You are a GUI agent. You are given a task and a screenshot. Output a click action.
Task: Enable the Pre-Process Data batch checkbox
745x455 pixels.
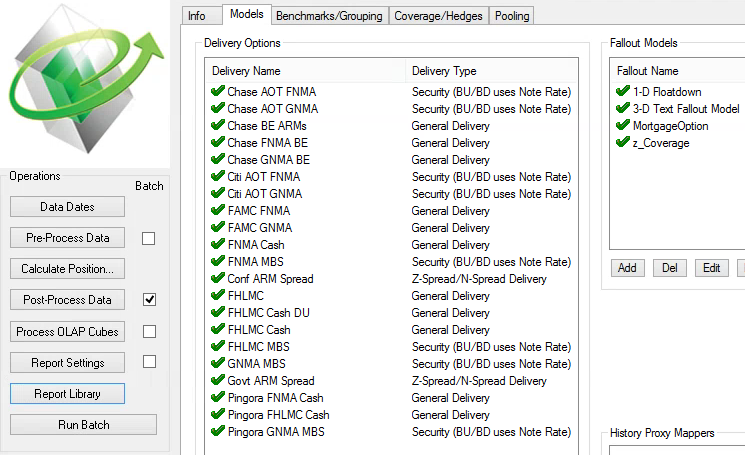pos(149,238)
